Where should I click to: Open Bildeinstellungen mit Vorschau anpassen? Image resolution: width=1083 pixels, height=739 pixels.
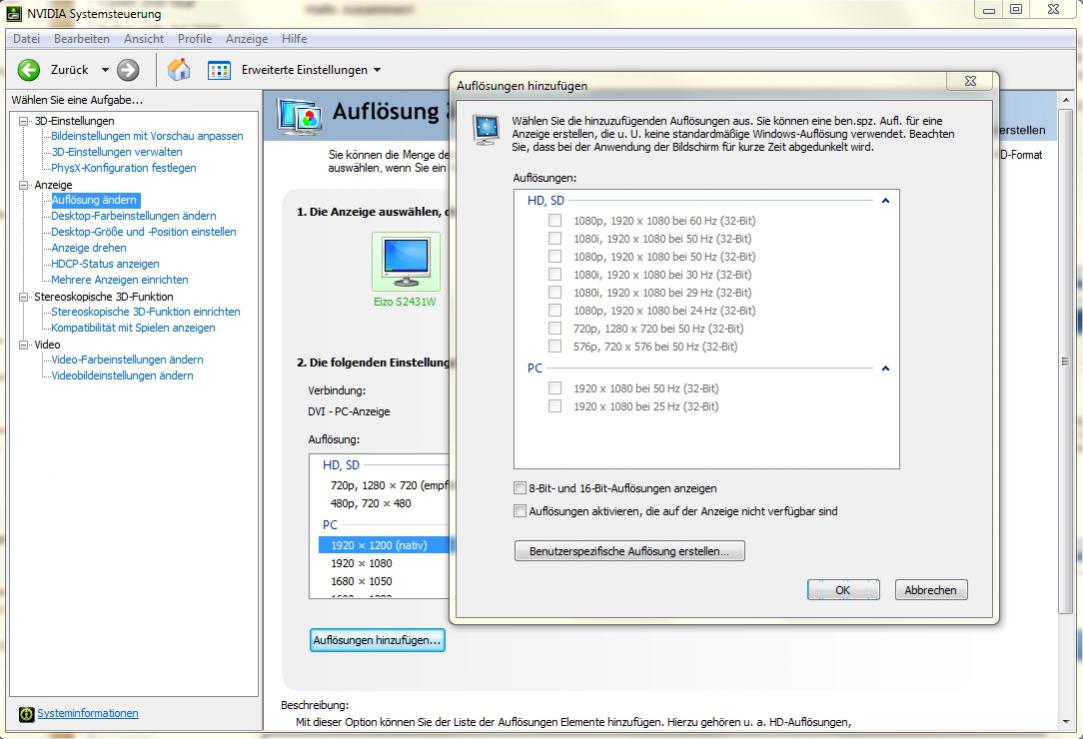(x=147, y=136)
